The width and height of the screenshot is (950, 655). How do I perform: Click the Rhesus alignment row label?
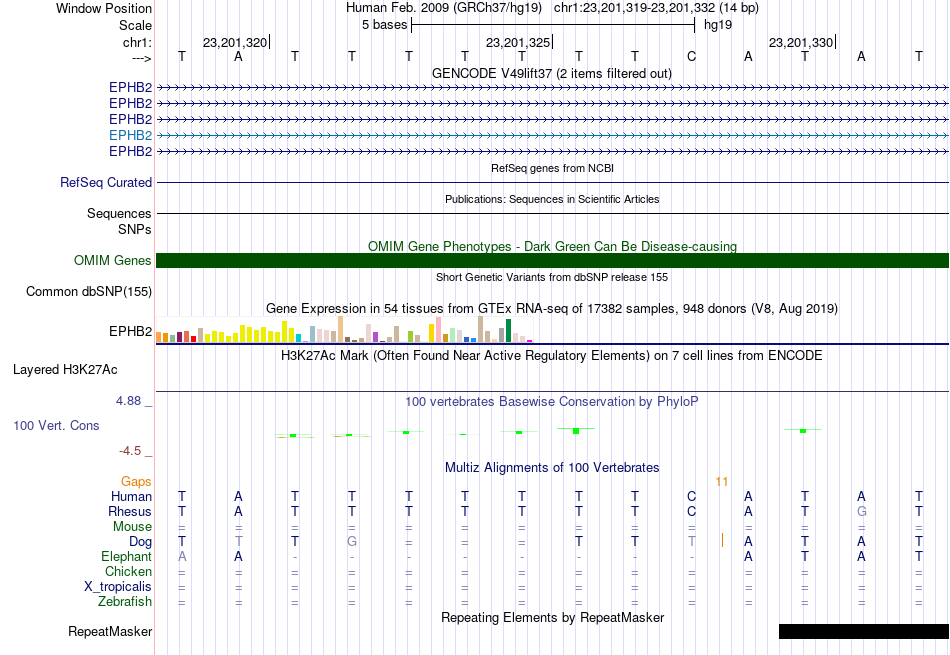(130, 511)
